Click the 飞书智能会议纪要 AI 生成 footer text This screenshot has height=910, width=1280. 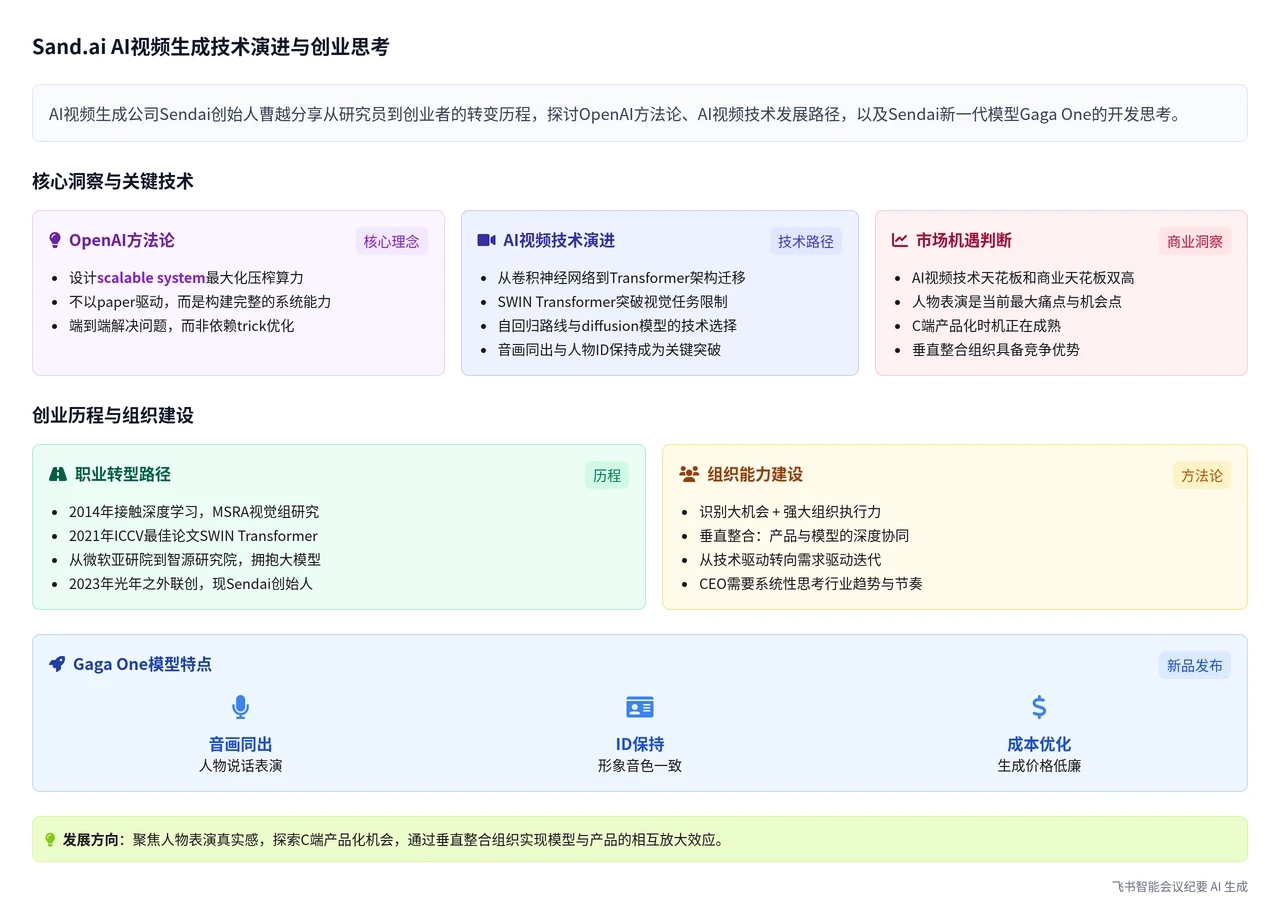[x=1179, y=886]
